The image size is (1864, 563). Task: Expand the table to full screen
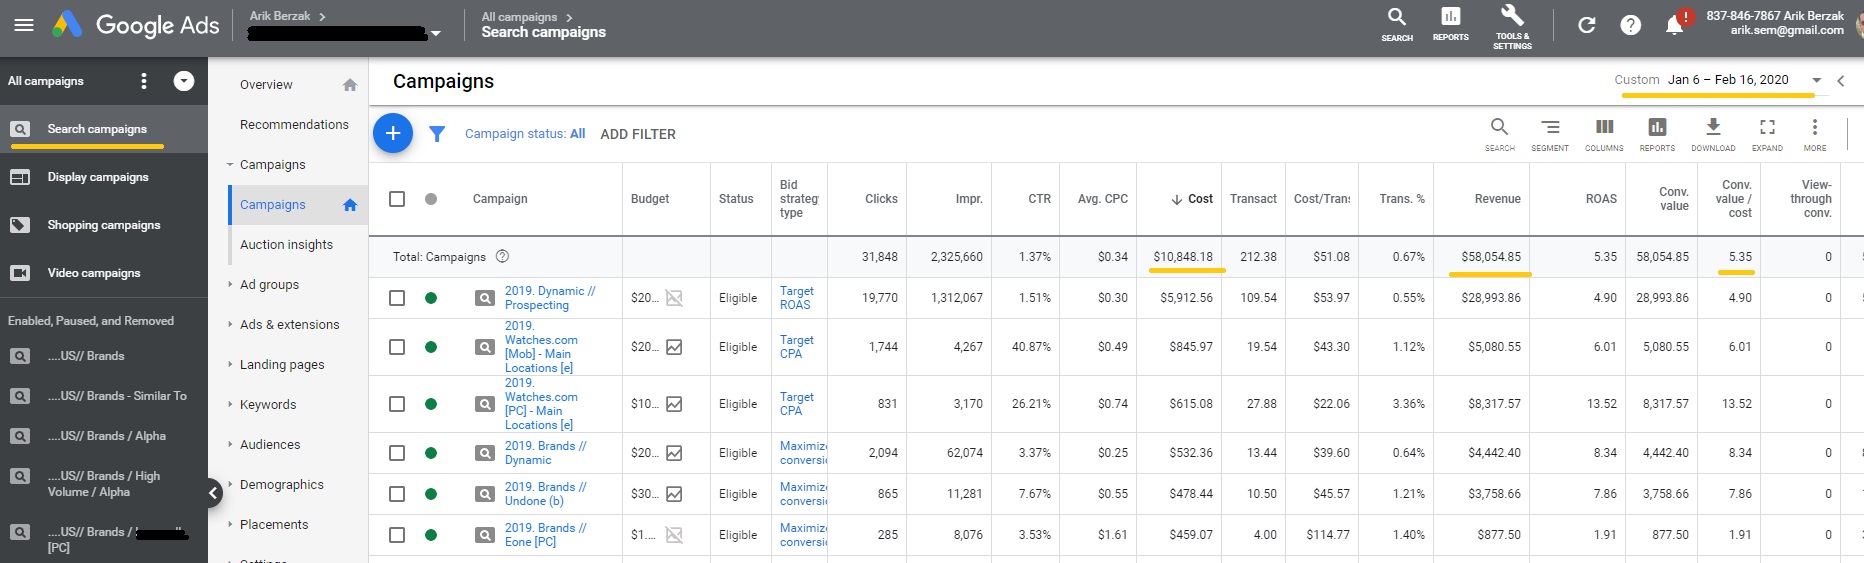click(x=1767, y=134)
